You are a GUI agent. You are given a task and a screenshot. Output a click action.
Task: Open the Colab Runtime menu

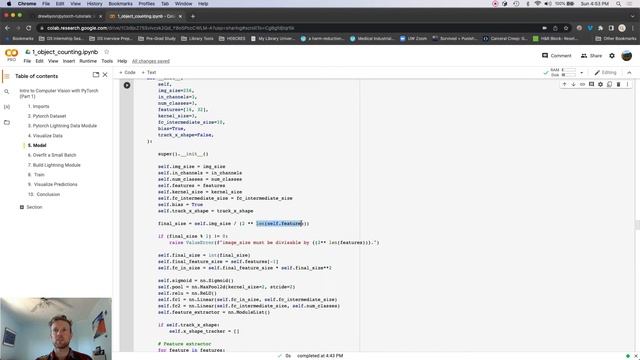coord(88,61)
